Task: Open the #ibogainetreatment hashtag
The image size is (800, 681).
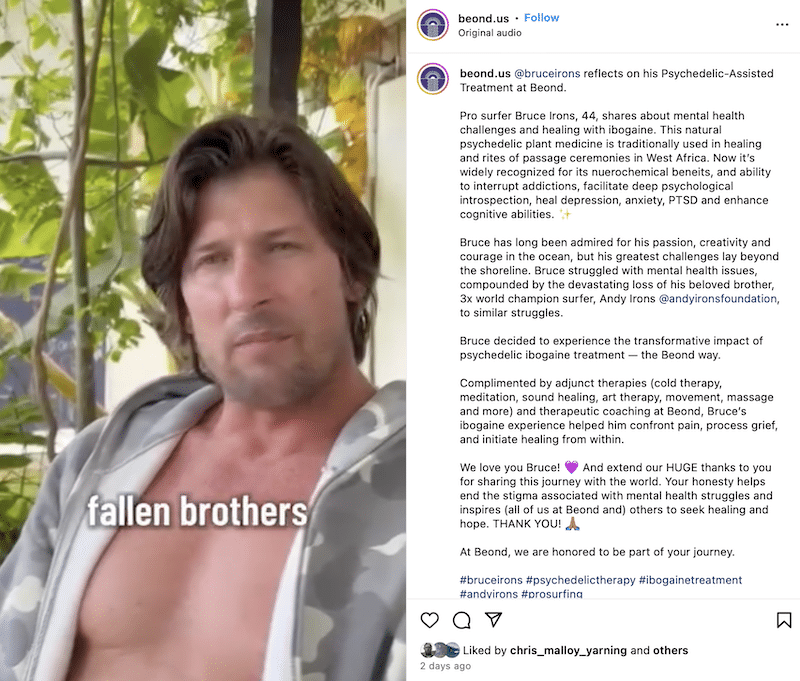Action: point(690,580)
